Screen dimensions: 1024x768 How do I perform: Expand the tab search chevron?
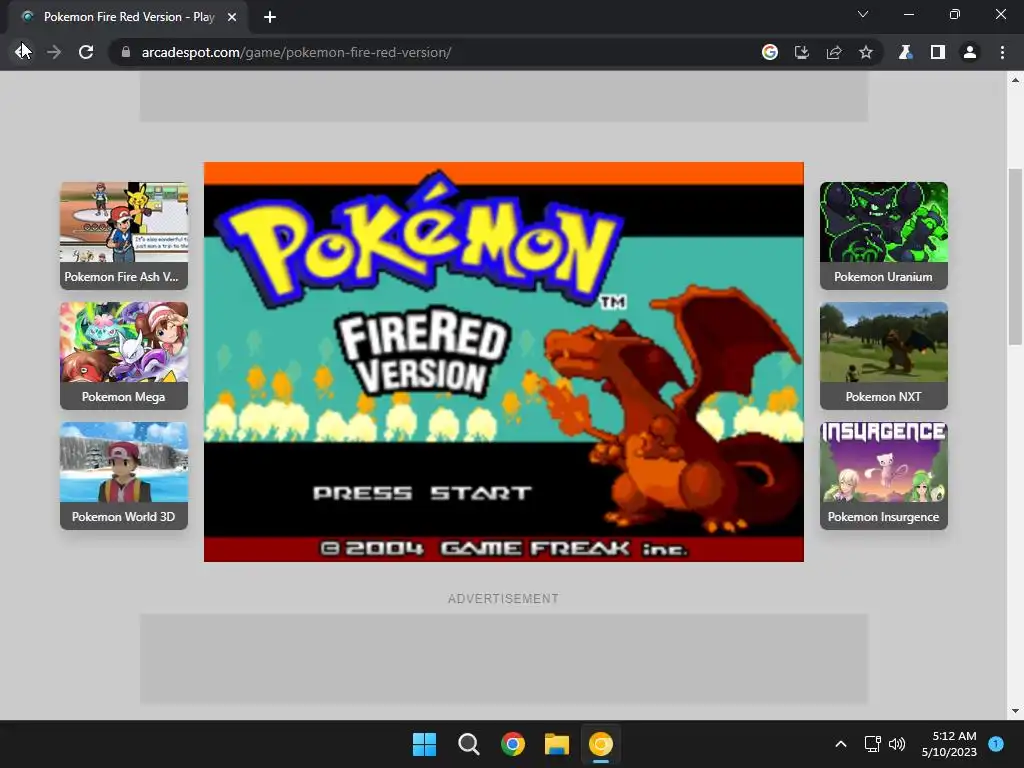point(863,14)
